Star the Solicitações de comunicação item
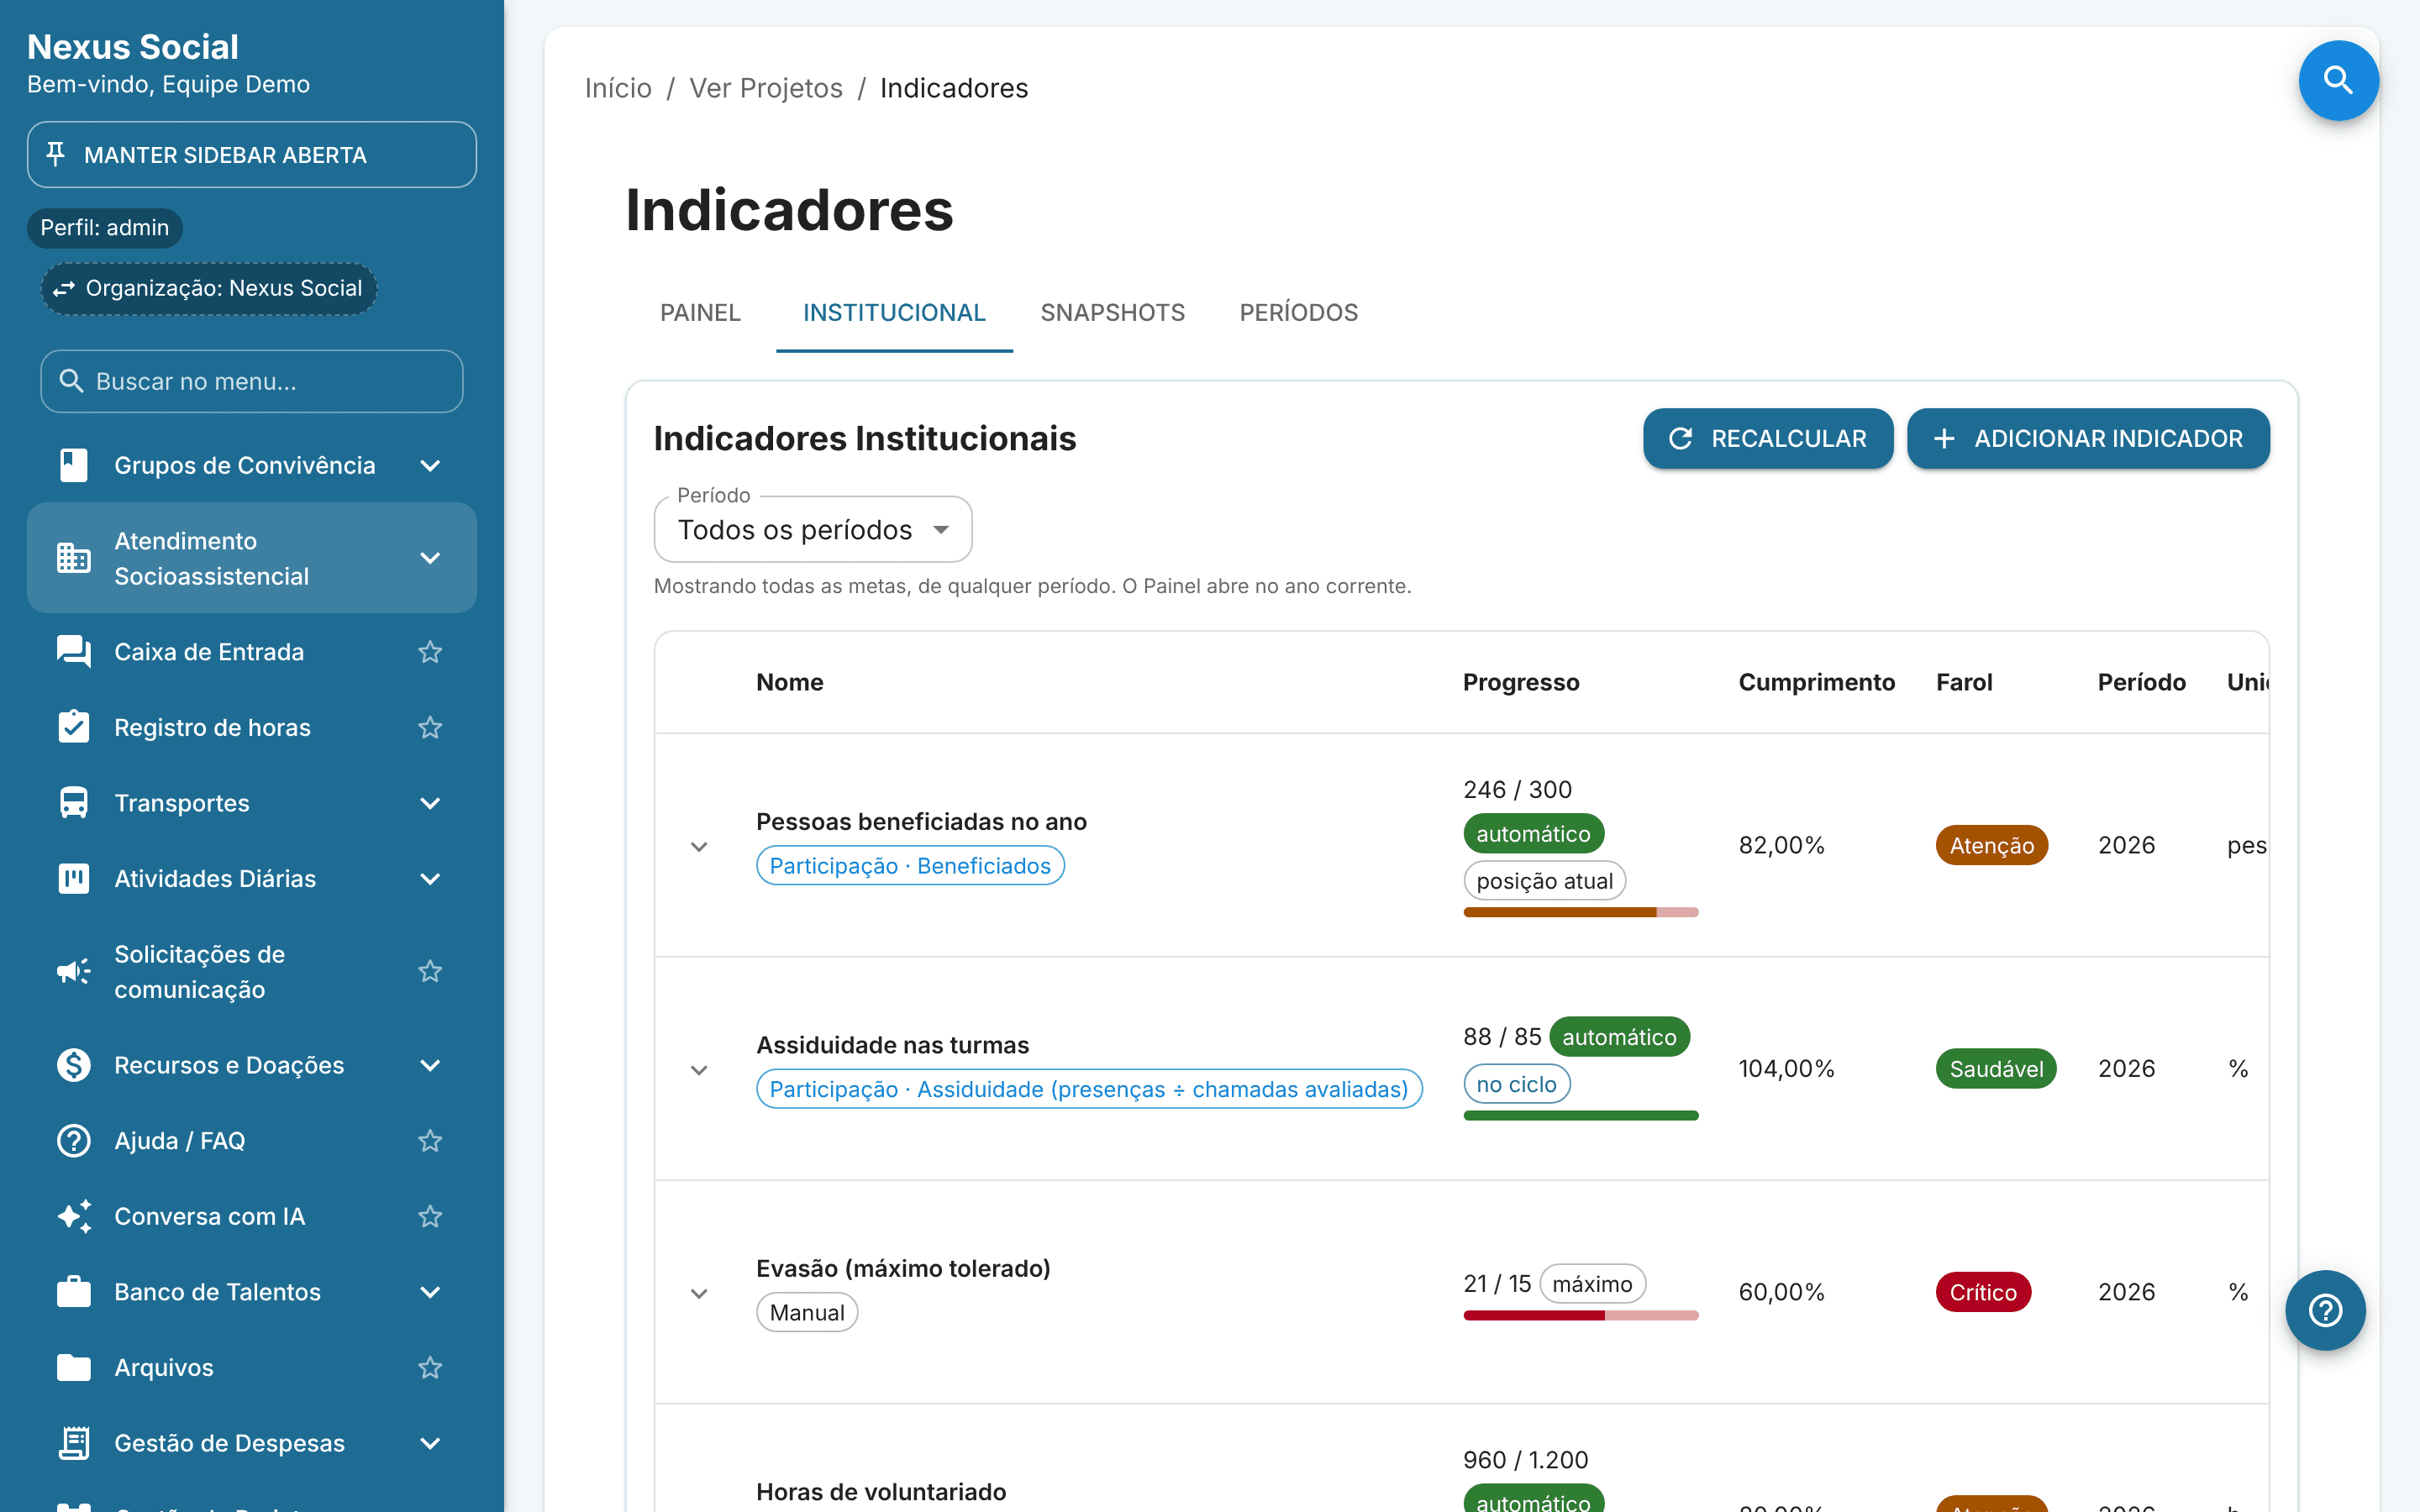The width and height of the screenshot is (2420, 1512). [430, 971]
